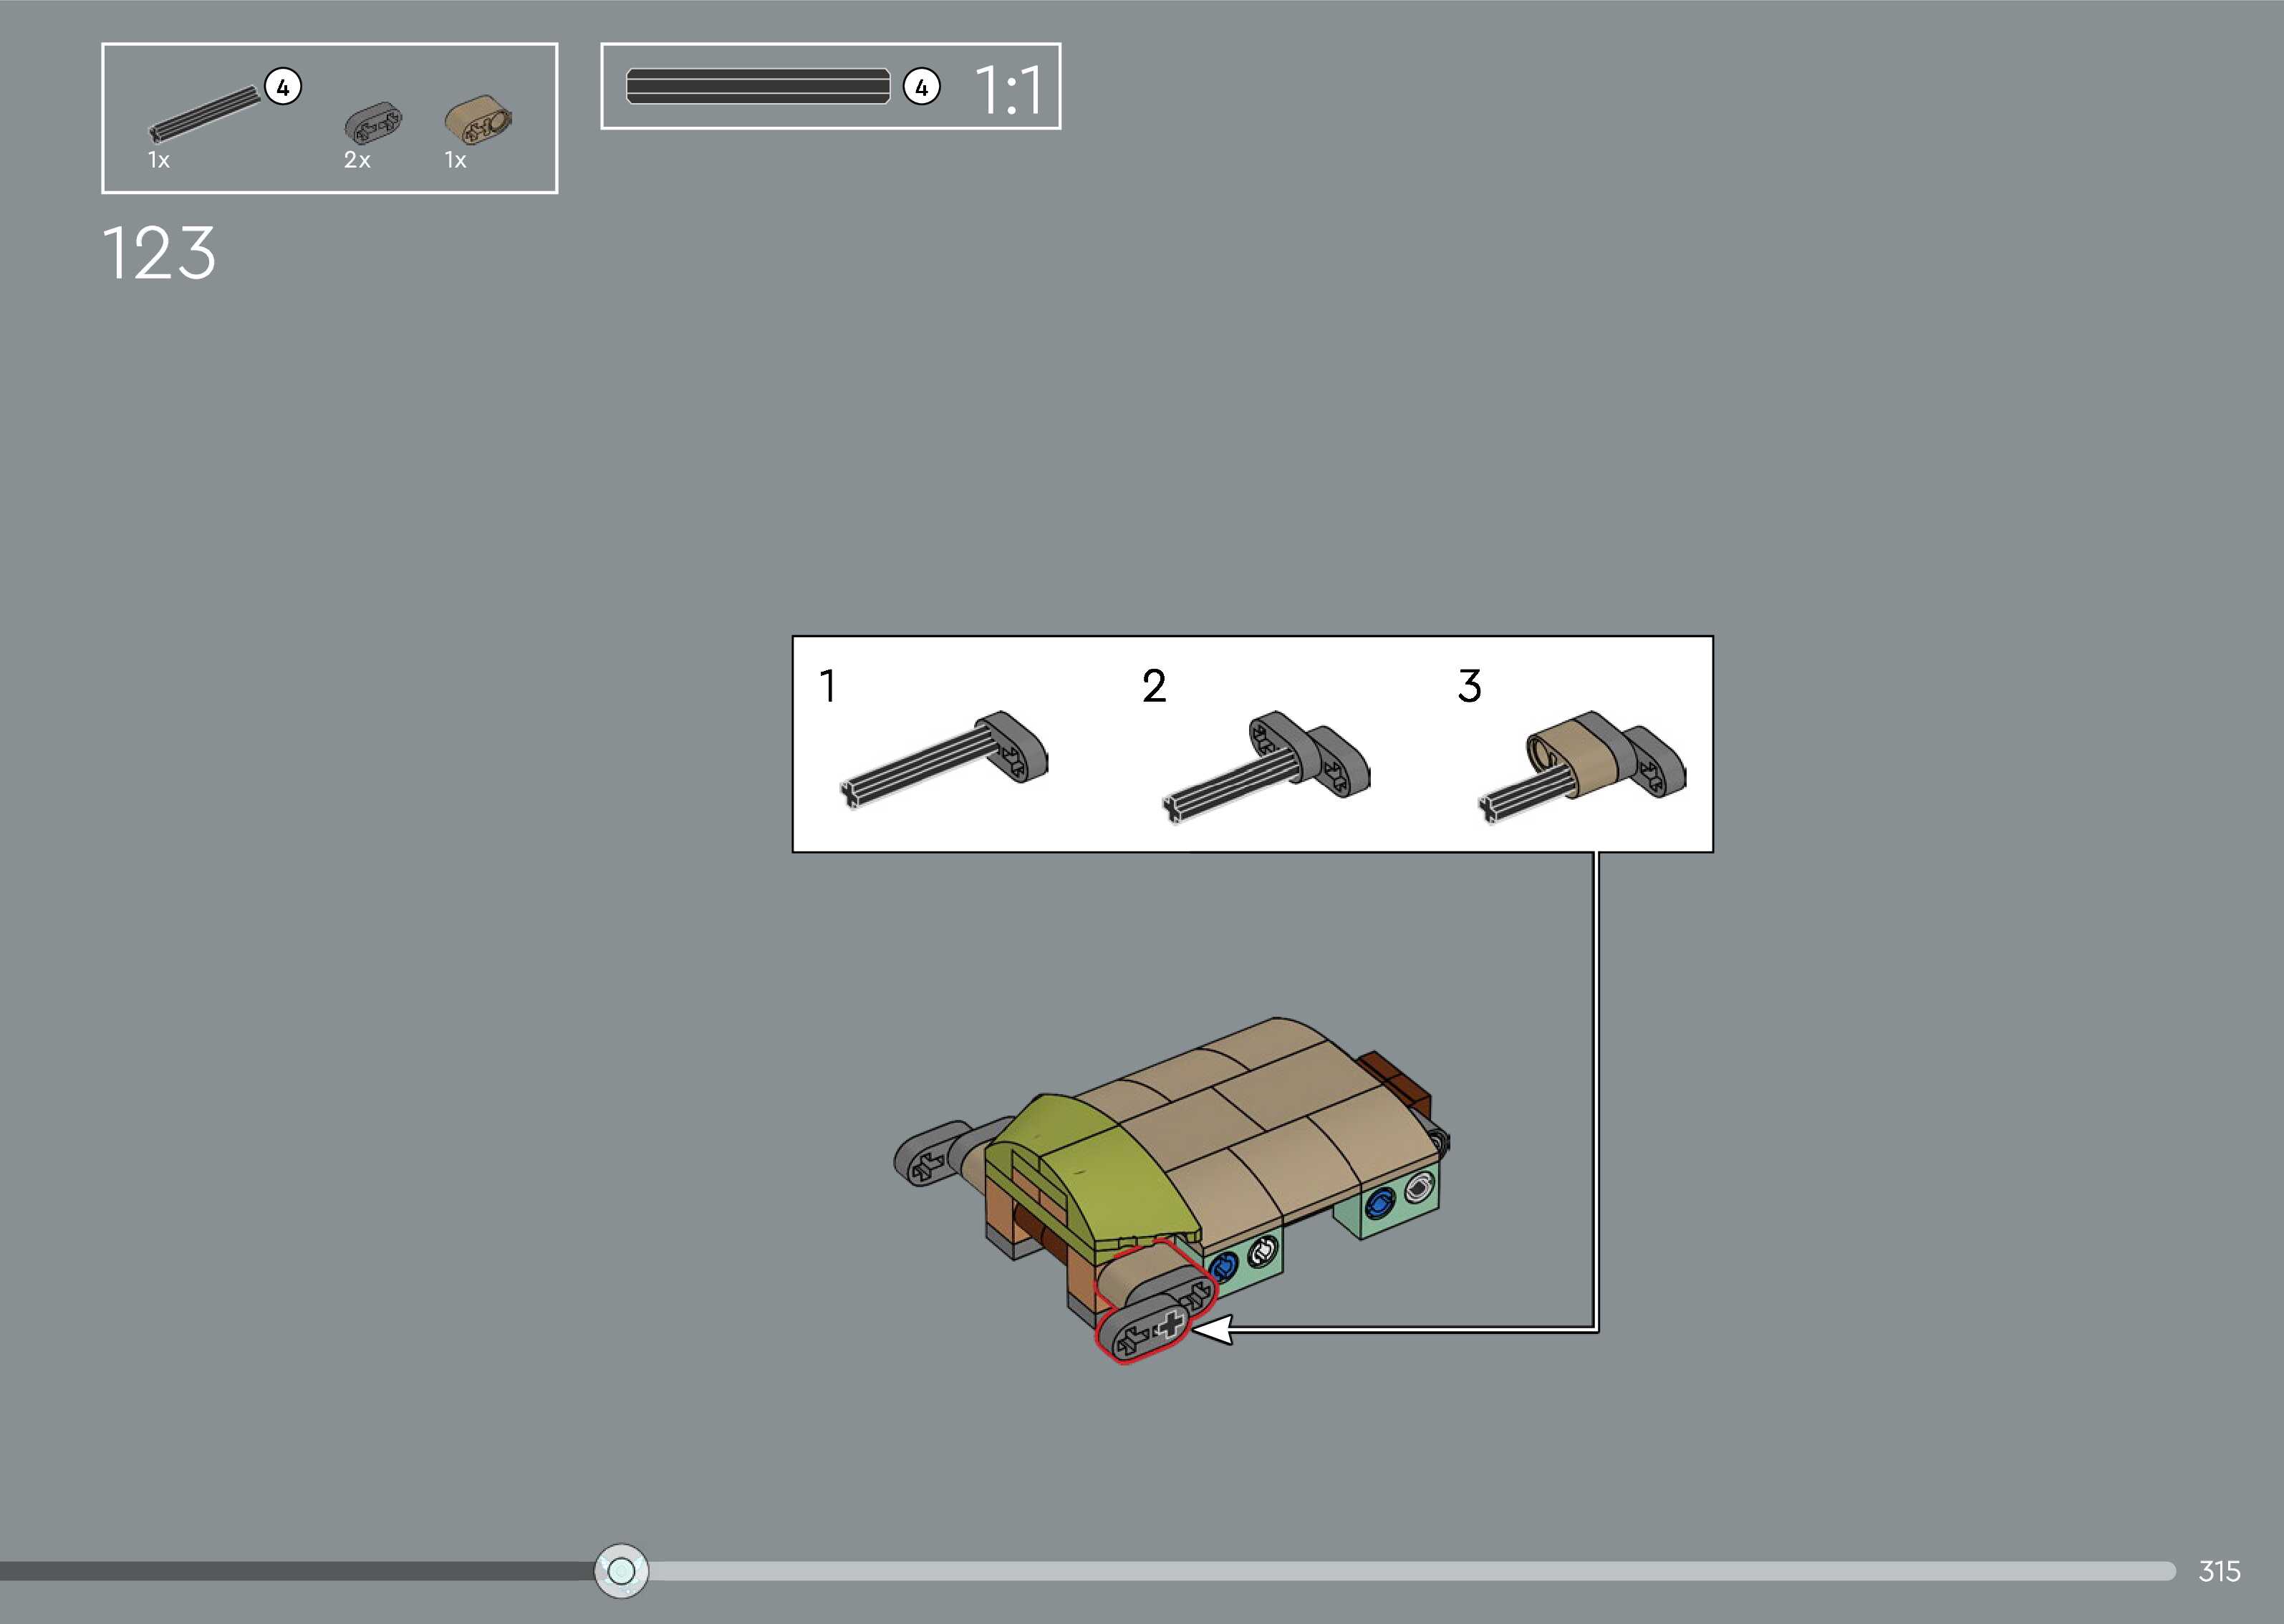Click the 1:1 scale label
Screen dimensions: 2284x1624
click(x=1009, y=90)
